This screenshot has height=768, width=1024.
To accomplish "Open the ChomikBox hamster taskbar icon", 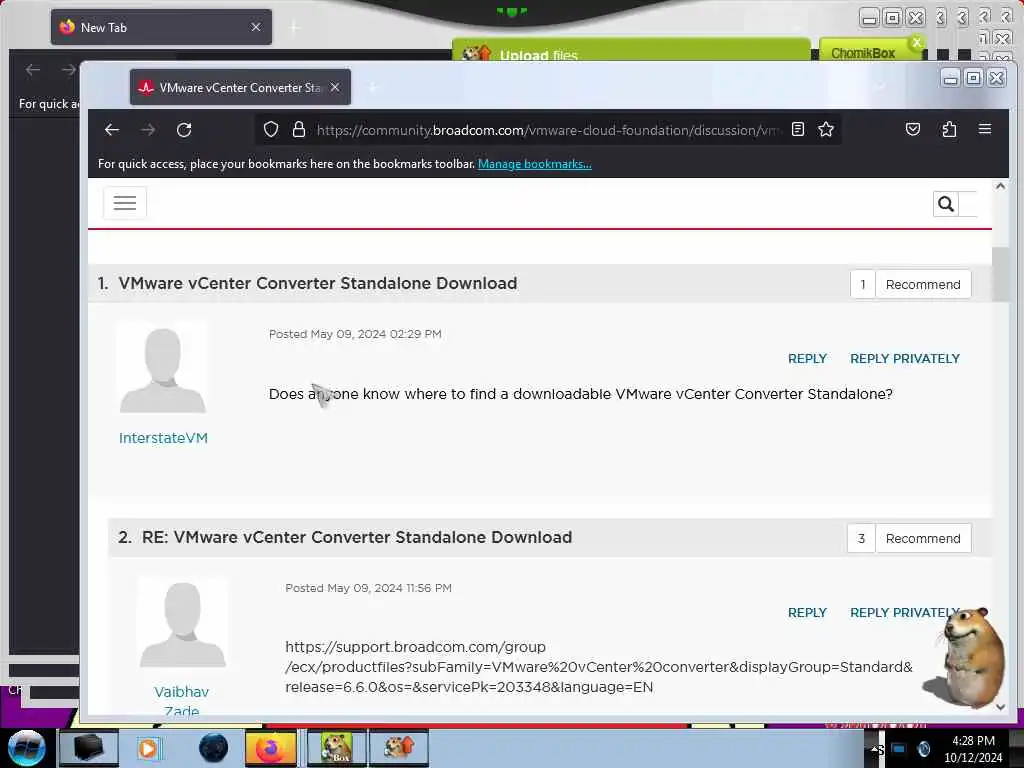I will [x=336, y=748].
